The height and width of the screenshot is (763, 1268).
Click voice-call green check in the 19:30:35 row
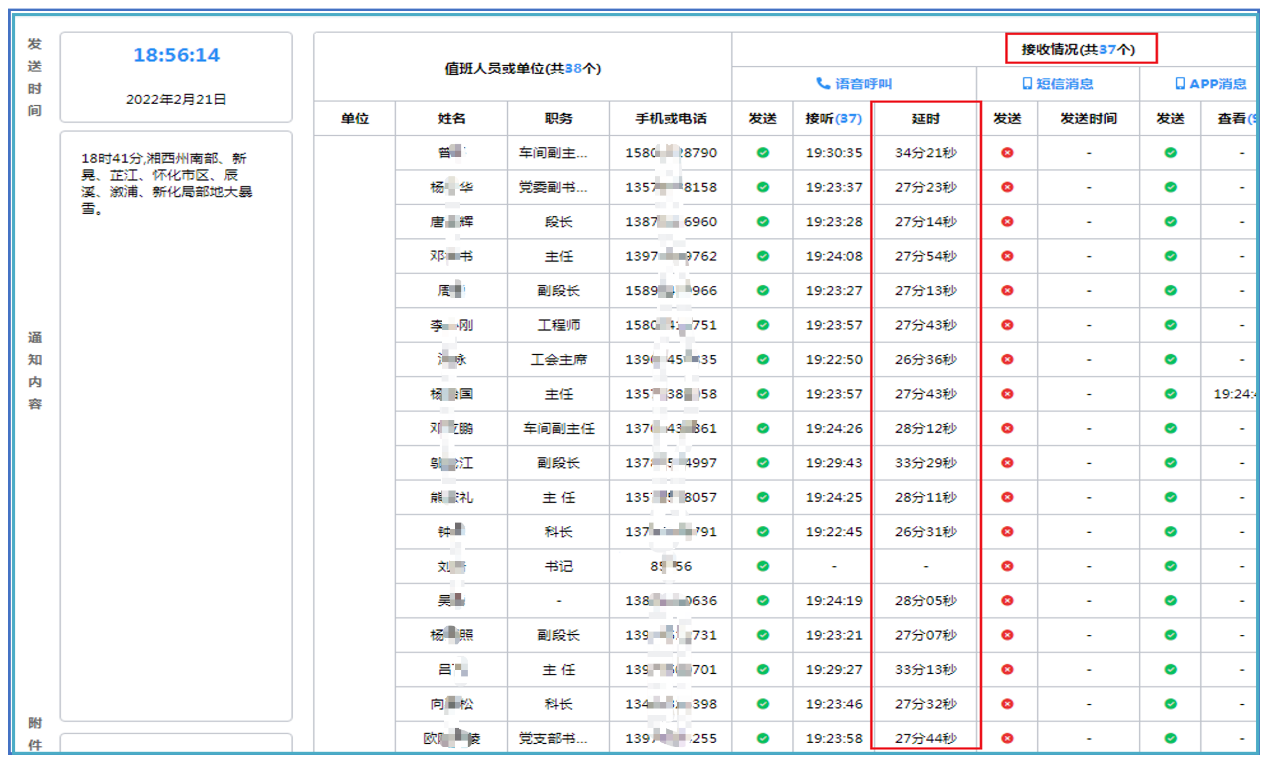tap(763, 153)
